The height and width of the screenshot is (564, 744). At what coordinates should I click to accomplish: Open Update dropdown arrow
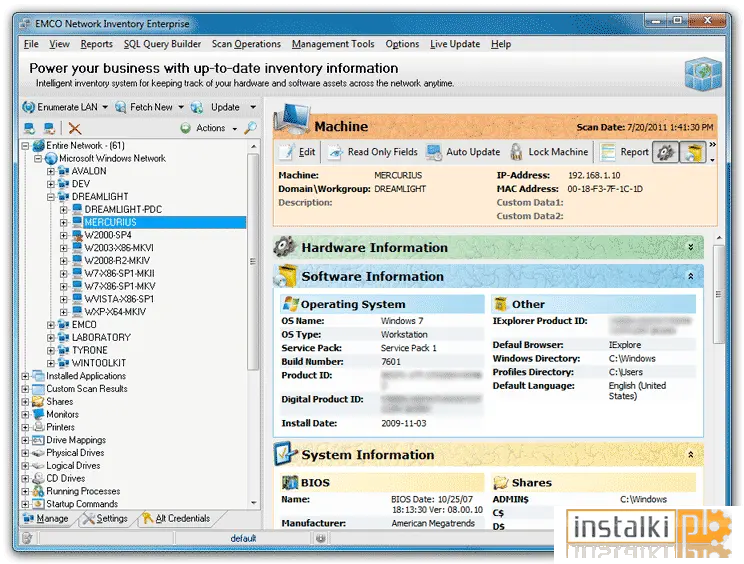[253, 108]
